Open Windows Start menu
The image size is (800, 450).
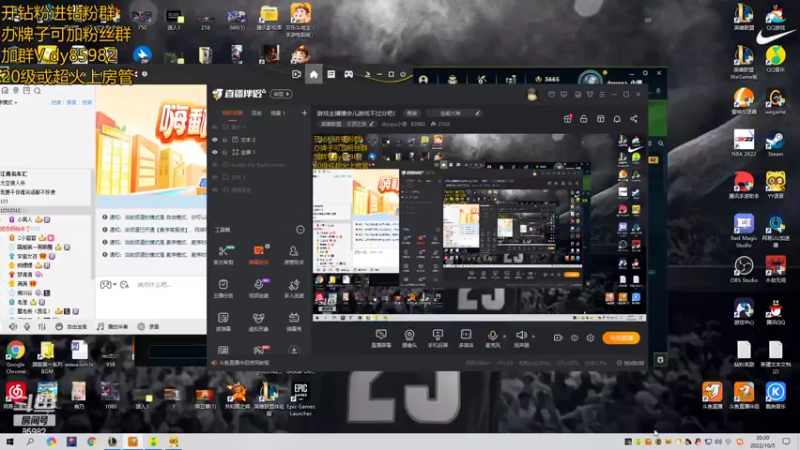[9, 441]
